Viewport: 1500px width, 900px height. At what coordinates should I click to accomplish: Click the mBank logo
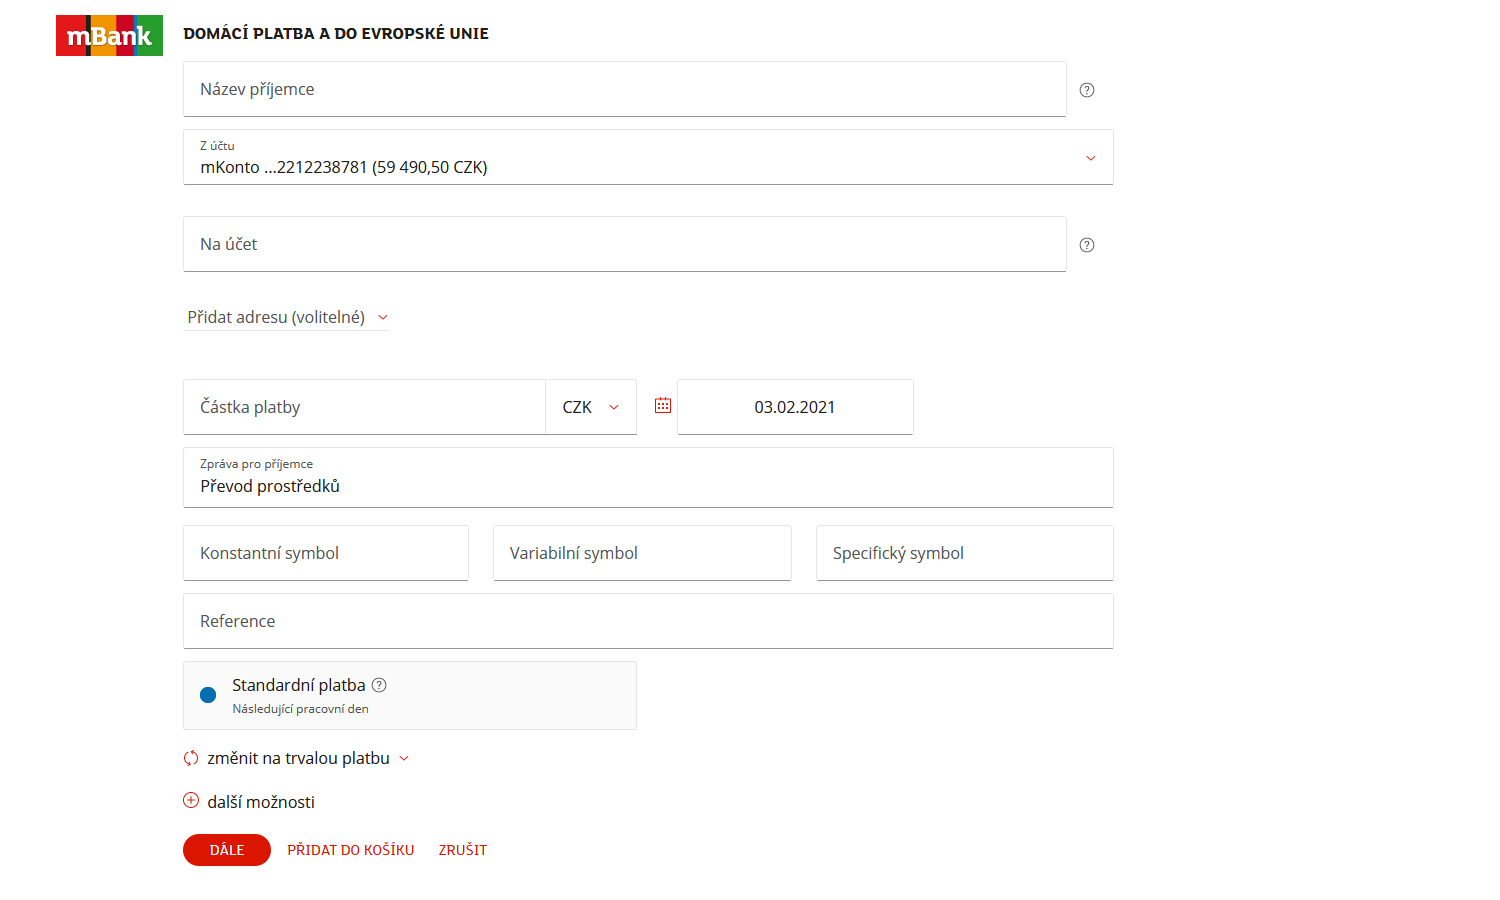tap(109, 36)
